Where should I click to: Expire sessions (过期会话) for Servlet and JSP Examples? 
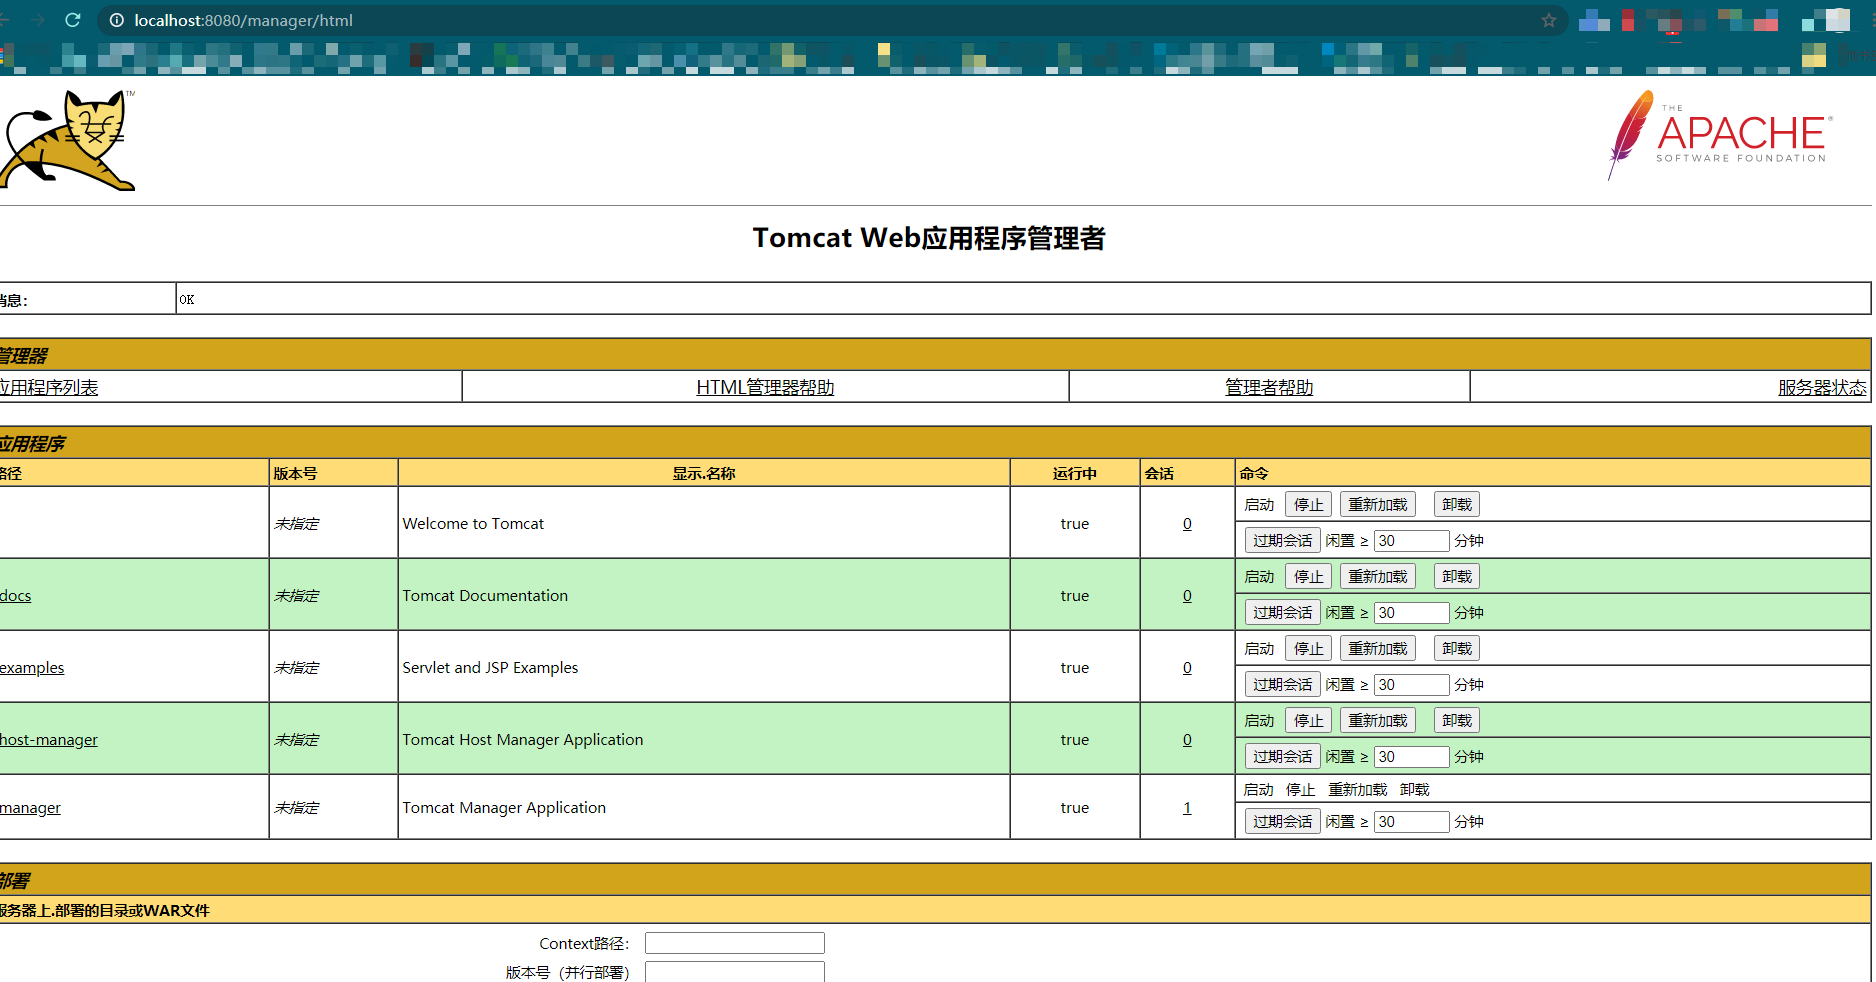1283,685
